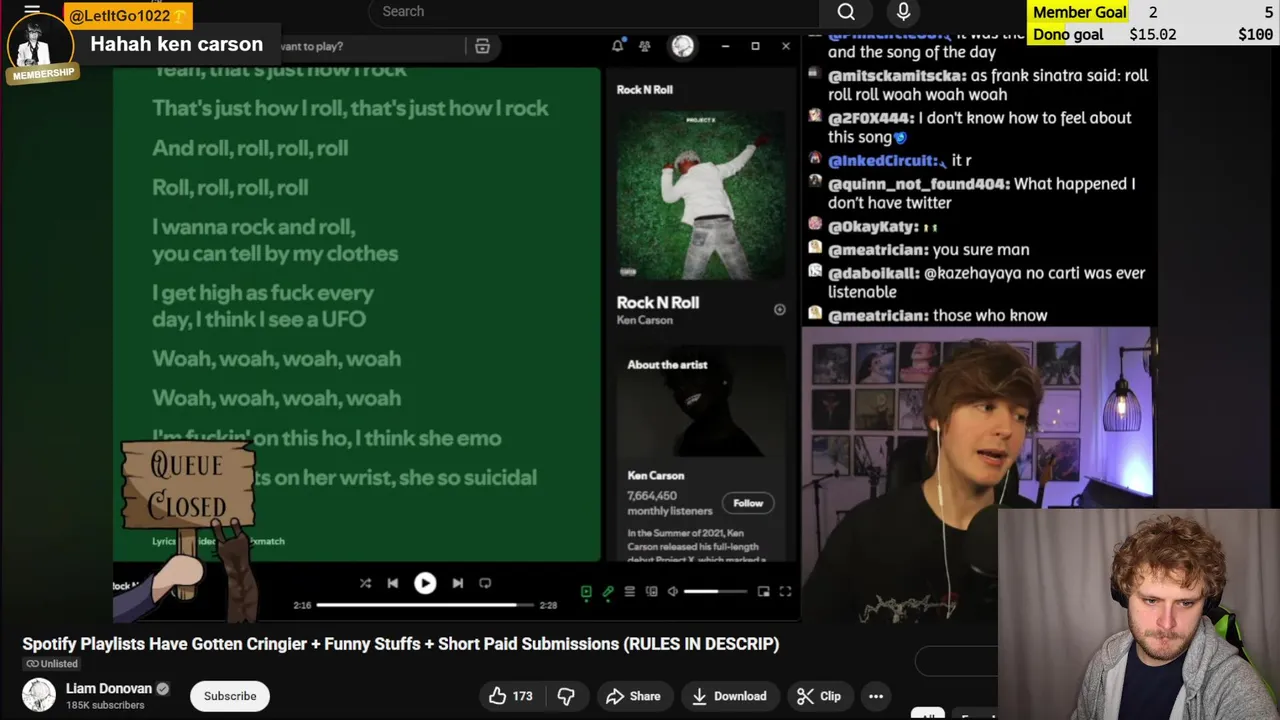This screenshot has width=1280, height=720.
Task: Click the Rock N Roll album cover
Action: coord(701,195)
